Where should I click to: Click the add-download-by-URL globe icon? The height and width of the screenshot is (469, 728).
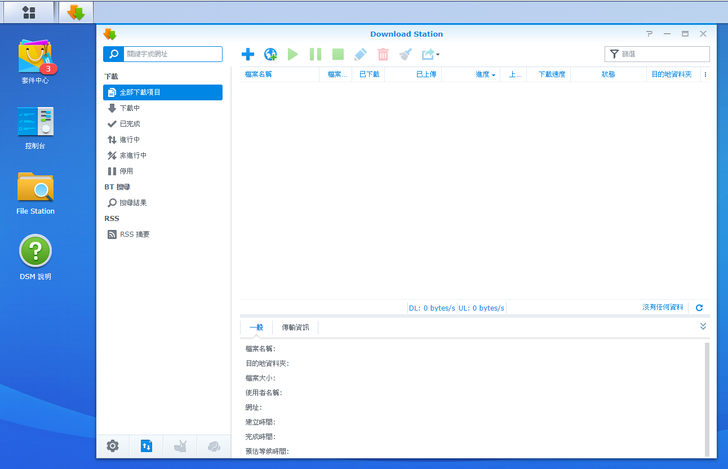point(270,54)
